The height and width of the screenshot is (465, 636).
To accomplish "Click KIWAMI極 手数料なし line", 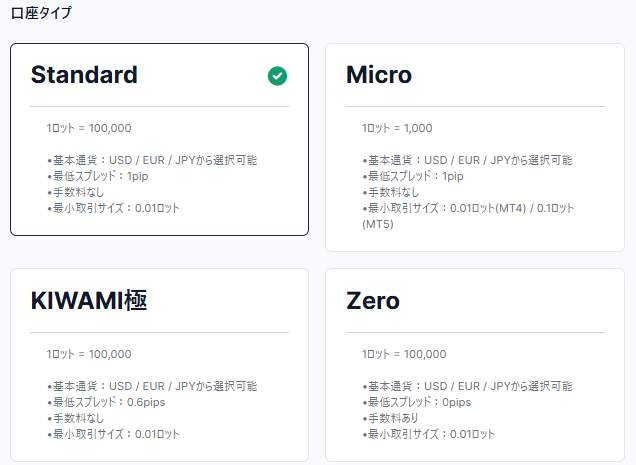I will (75, 418).
